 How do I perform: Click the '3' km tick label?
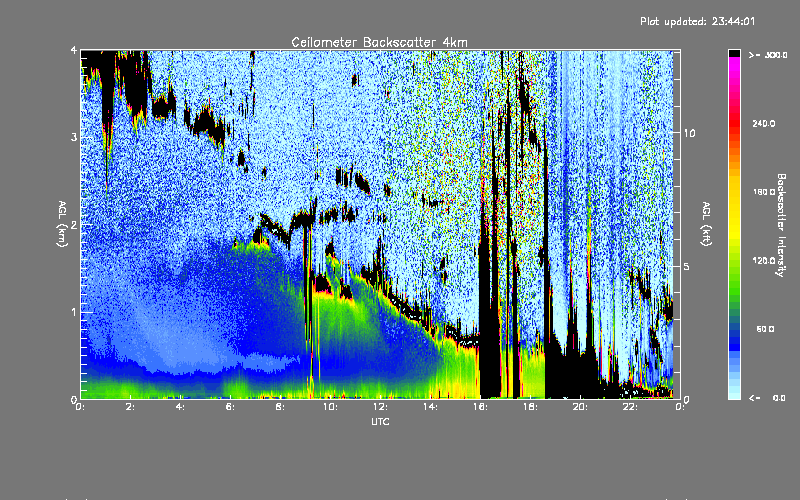pyautogui.click(x=74, y=138)
